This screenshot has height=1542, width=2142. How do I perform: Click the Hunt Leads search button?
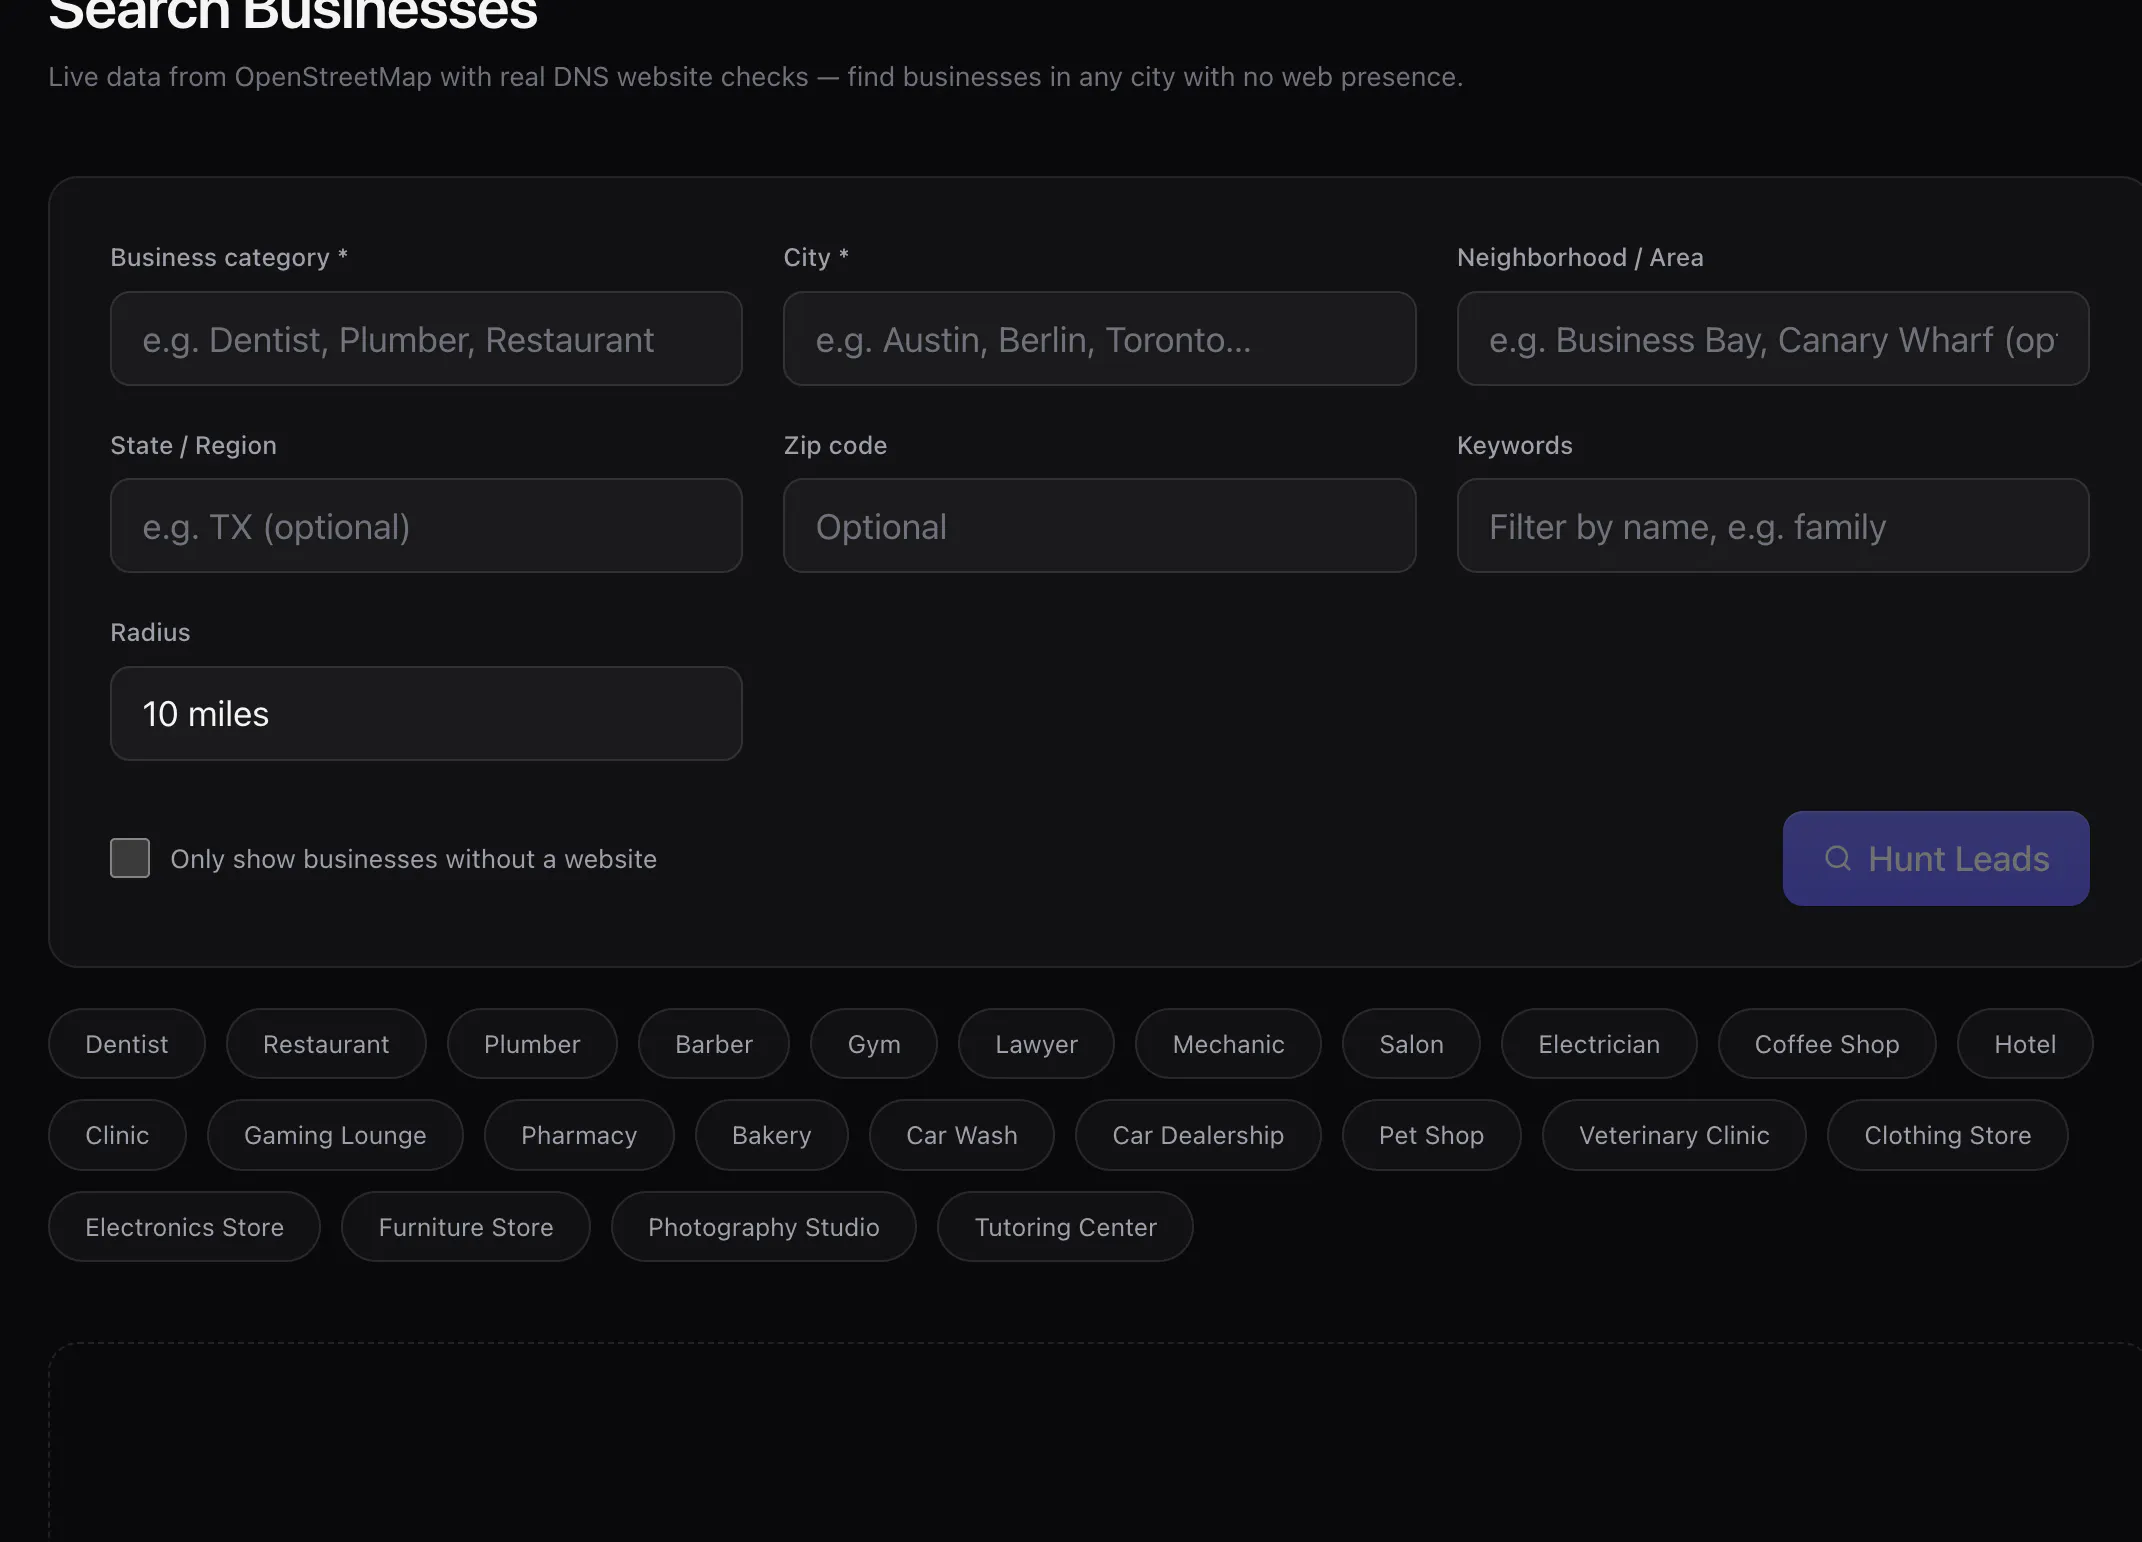pyautogui.click(x=1935, y=858)
